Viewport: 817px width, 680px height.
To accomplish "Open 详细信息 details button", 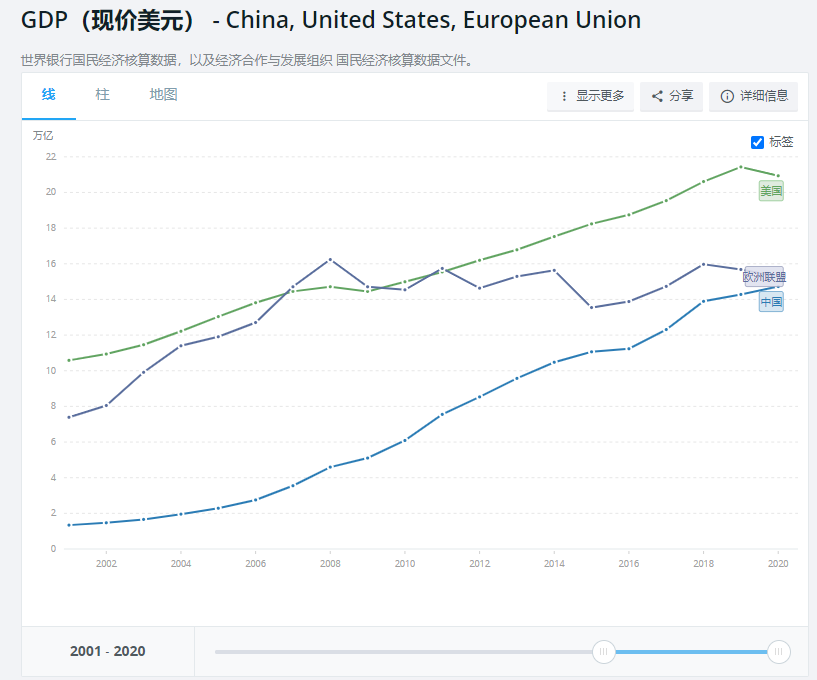I will (x=764, y=96).
